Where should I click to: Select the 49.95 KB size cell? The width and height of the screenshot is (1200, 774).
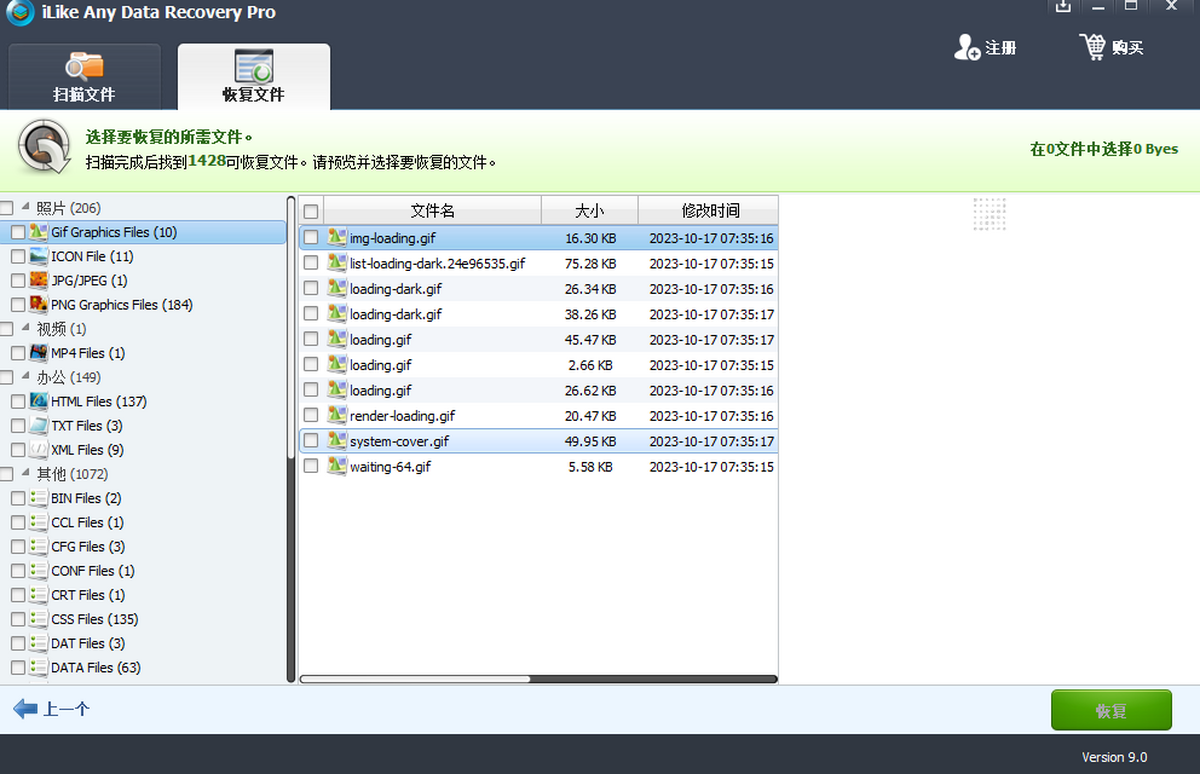point(590,441)
